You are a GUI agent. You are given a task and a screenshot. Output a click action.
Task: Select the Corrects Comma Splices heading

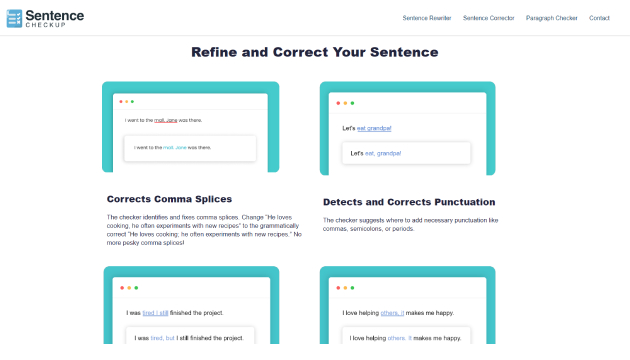point(169,199)
